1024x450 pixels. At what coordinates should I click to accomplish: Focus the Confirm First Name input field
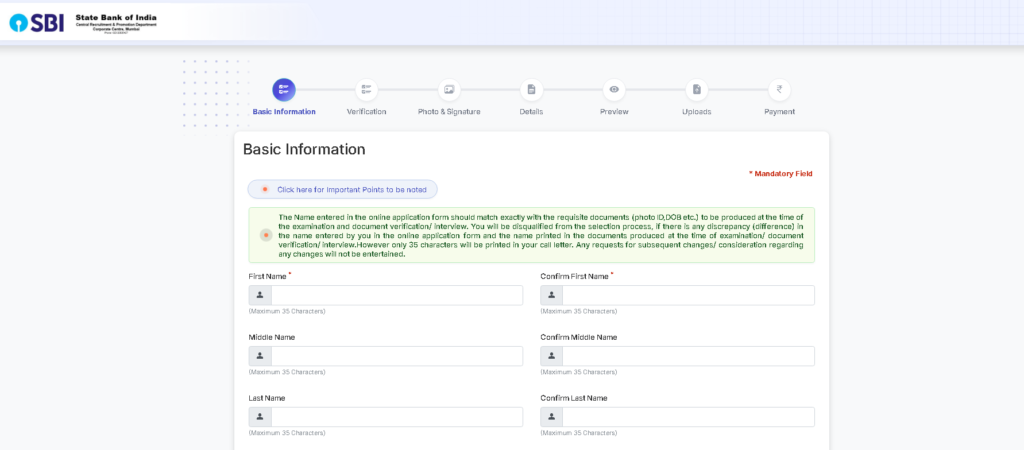coord(688,295)
